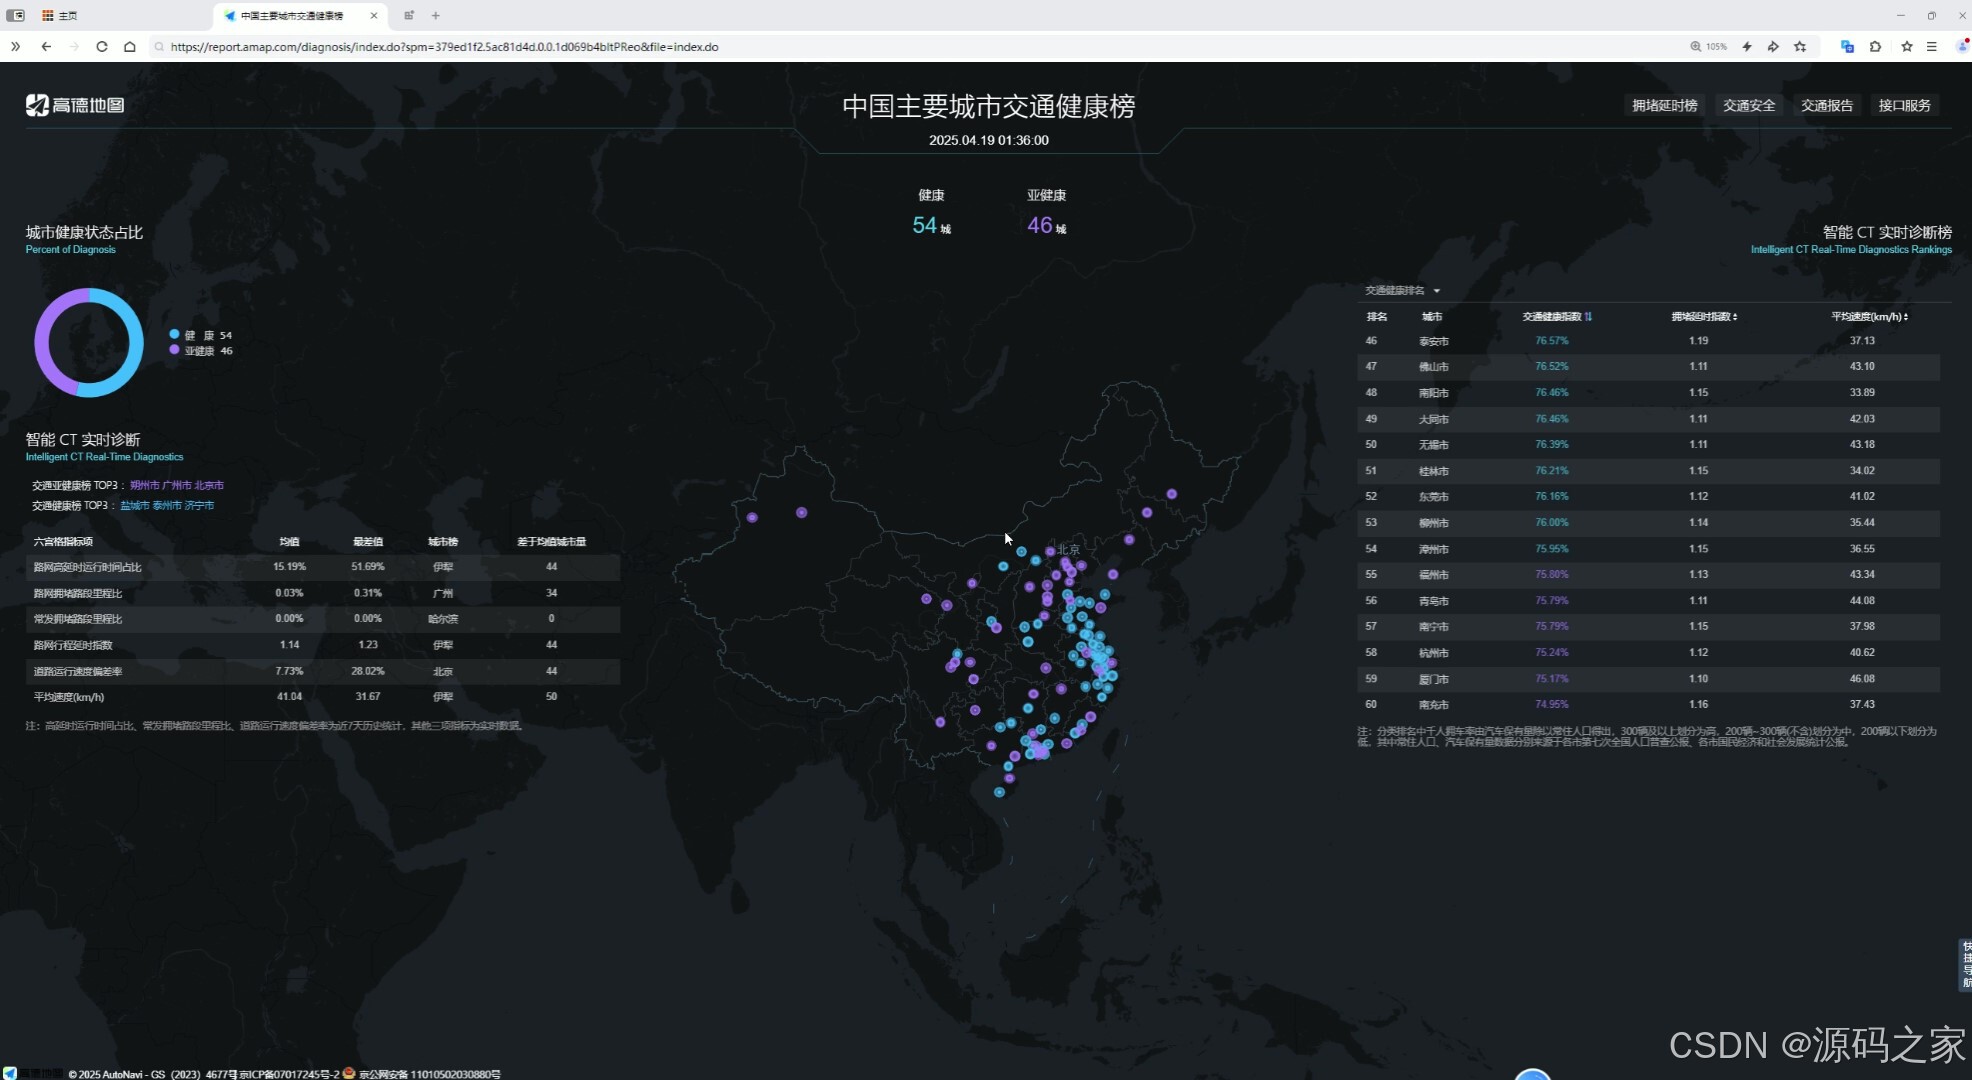Click the share arrow icon
Image resolution: width=1972 pixels, height=1080 pixels.
tap(1773, 46)
